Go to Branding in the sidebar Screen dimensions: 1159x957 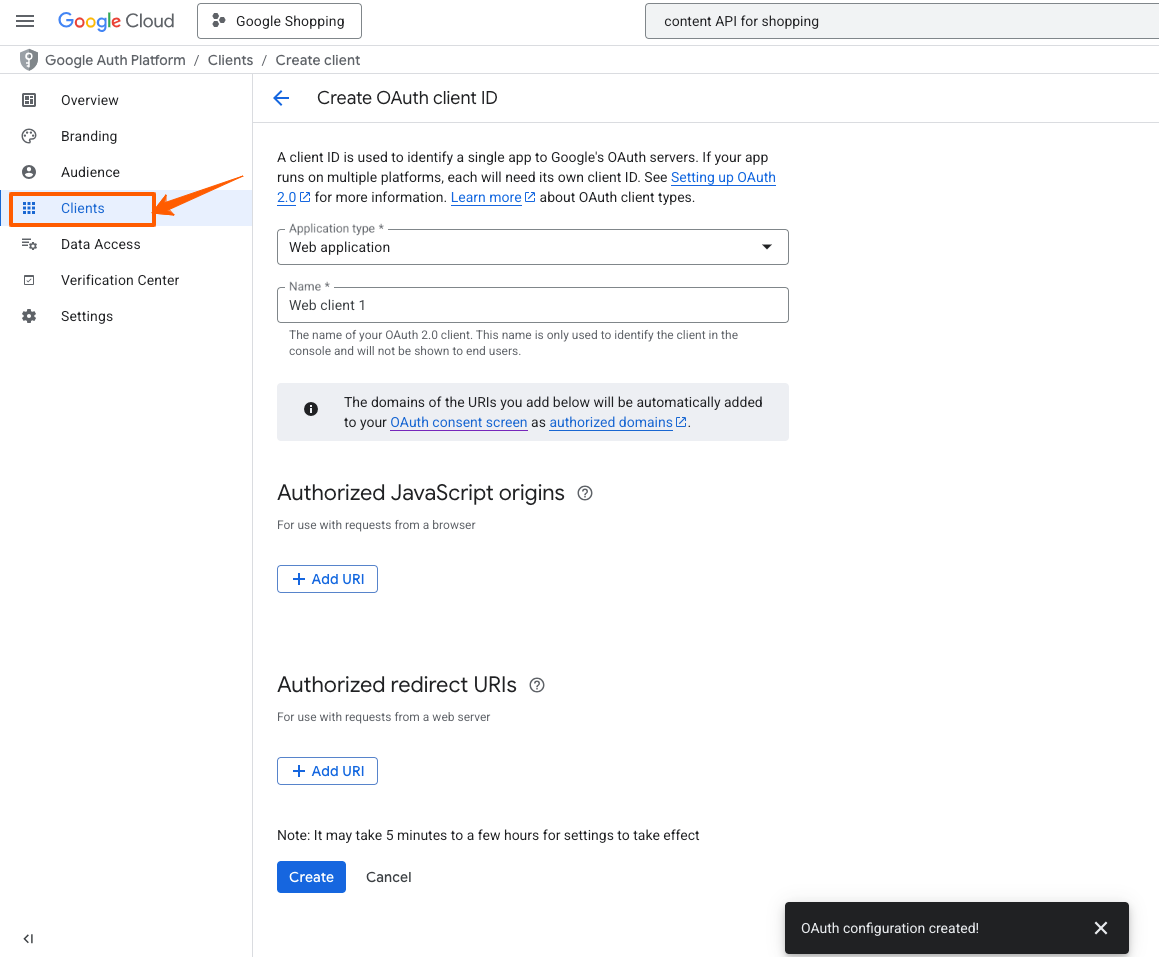tap(89, 136)
